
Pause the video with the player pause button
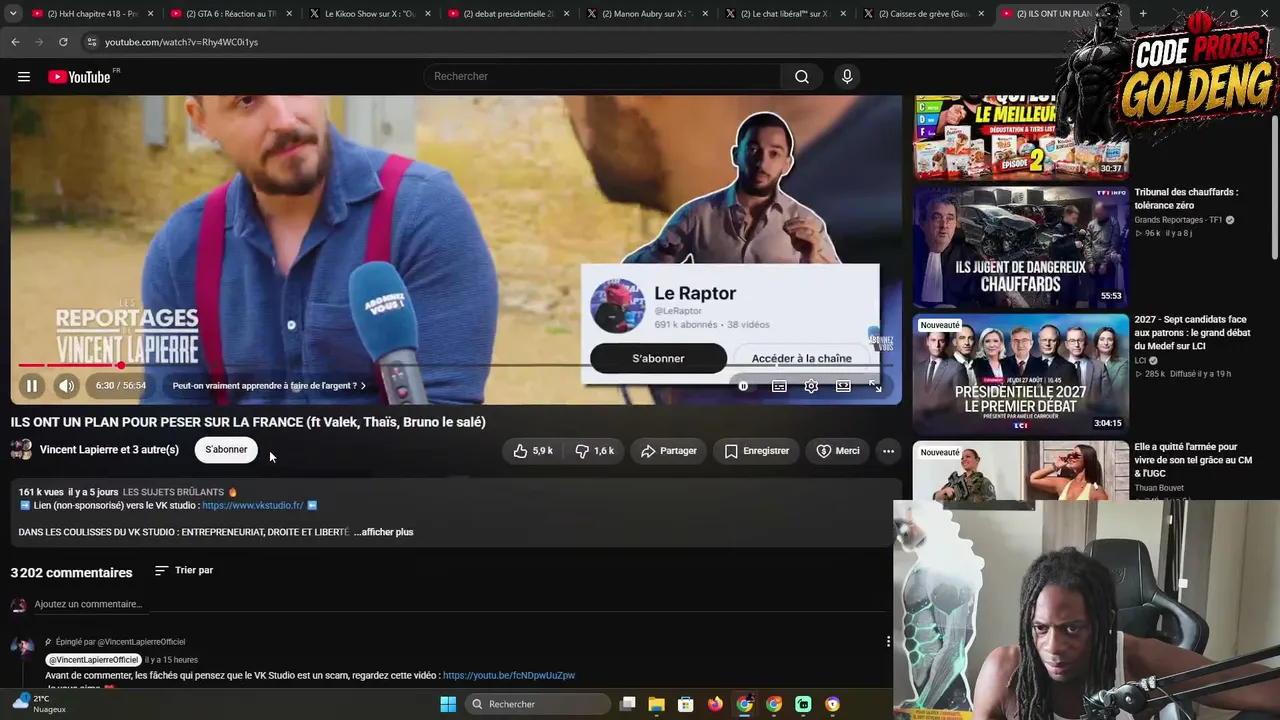pyautogui.click(x=32, y=386)
